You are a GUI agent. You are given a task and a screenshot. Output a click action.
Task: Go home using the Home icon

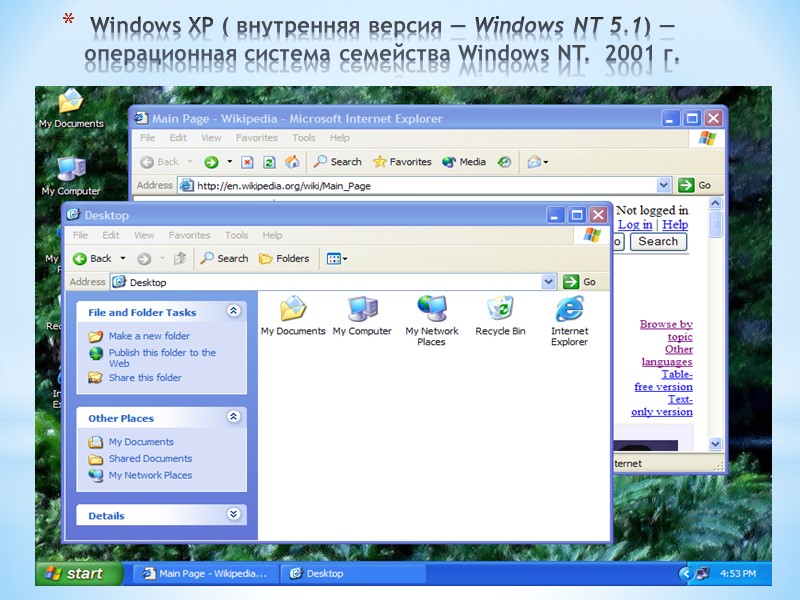tap(293, 161)
